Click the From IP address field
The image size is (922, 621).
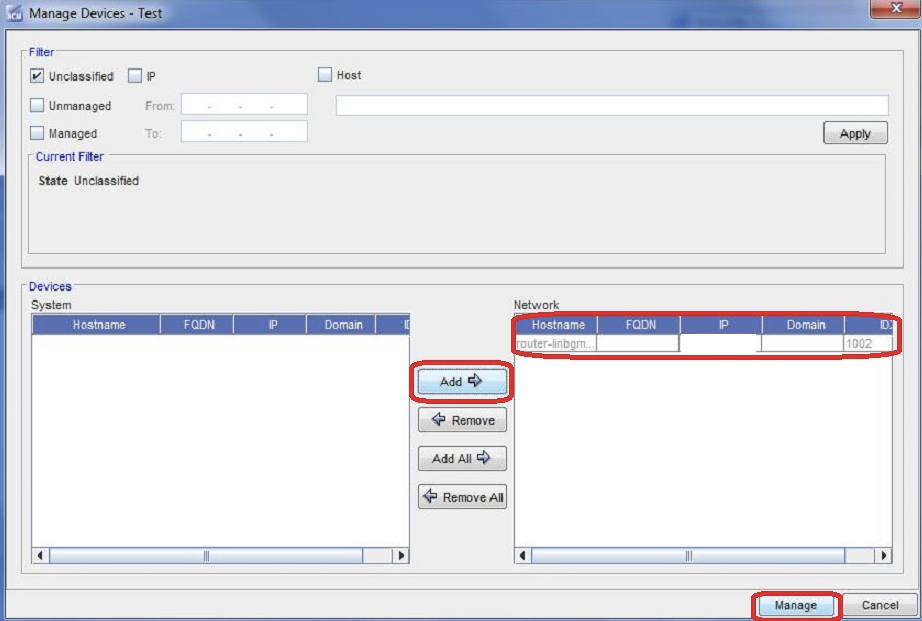point(244,105)
